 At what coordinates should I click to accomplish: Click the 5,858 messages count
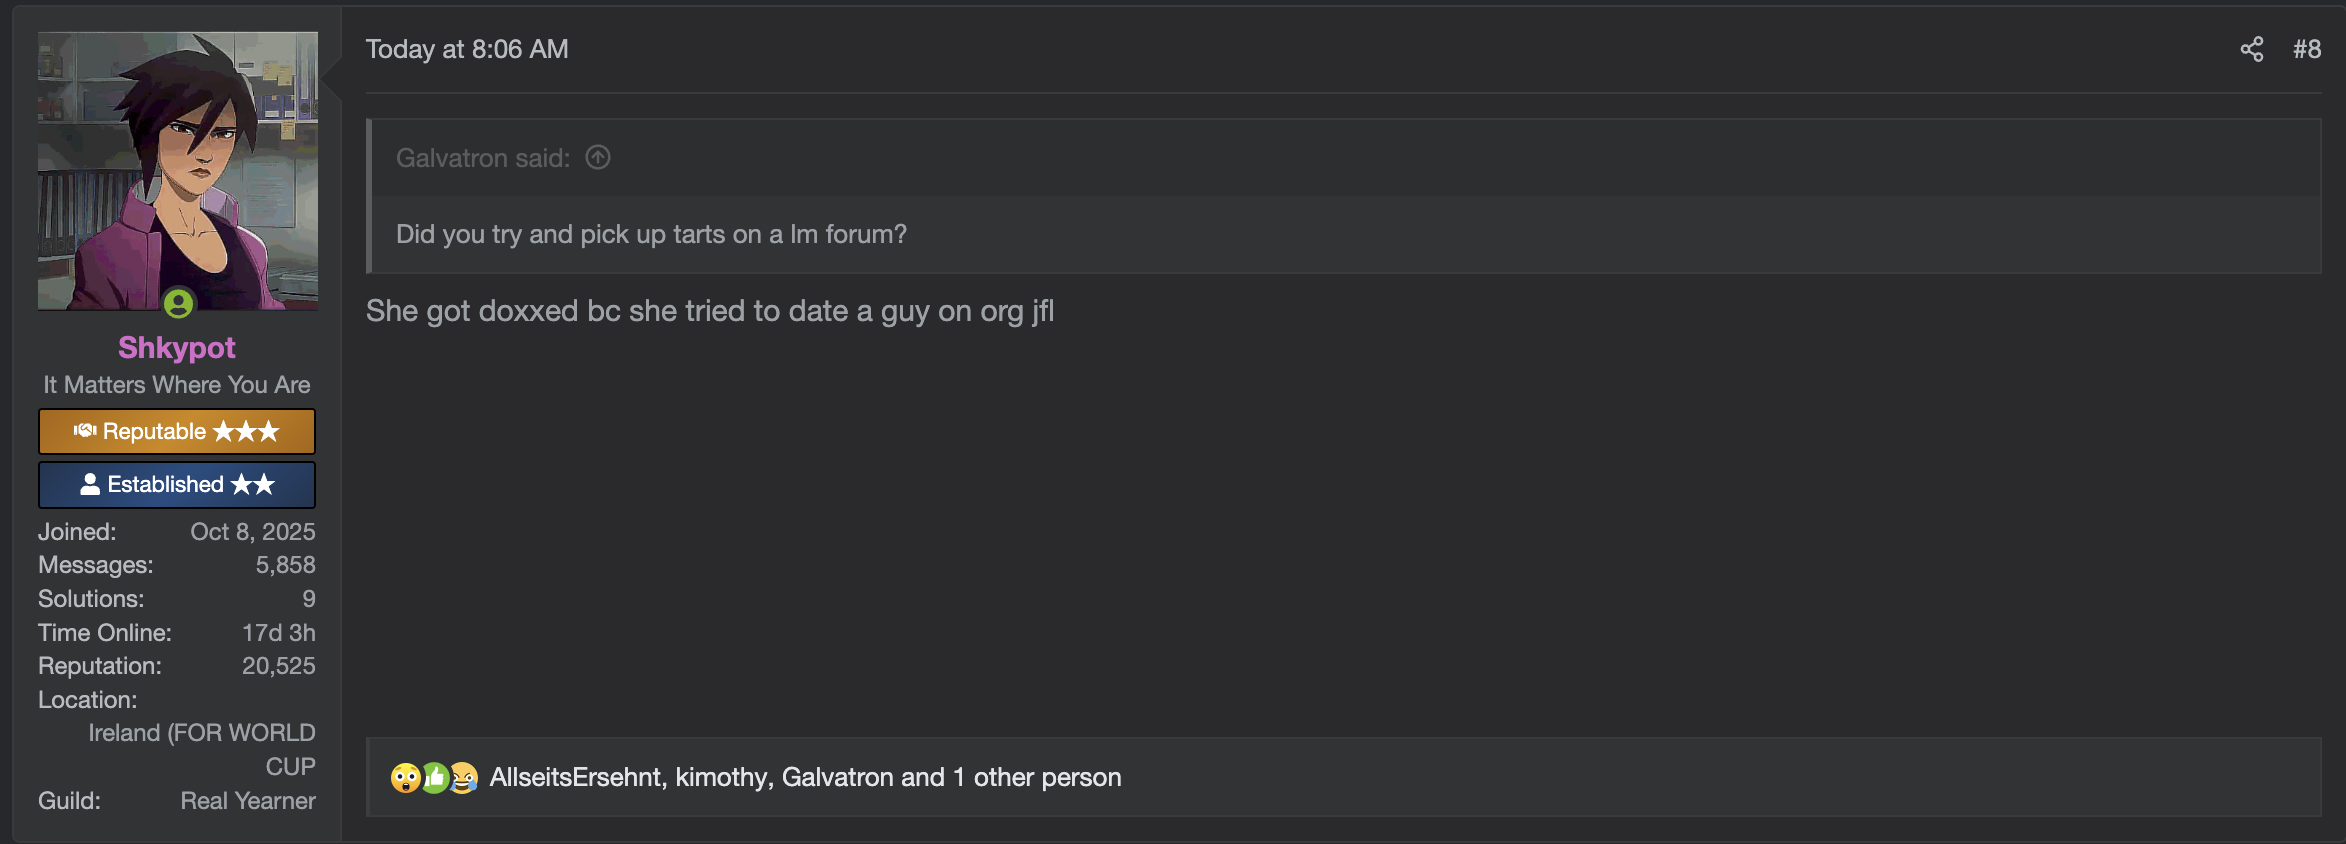pyautogui.click(x=285, y=565)
